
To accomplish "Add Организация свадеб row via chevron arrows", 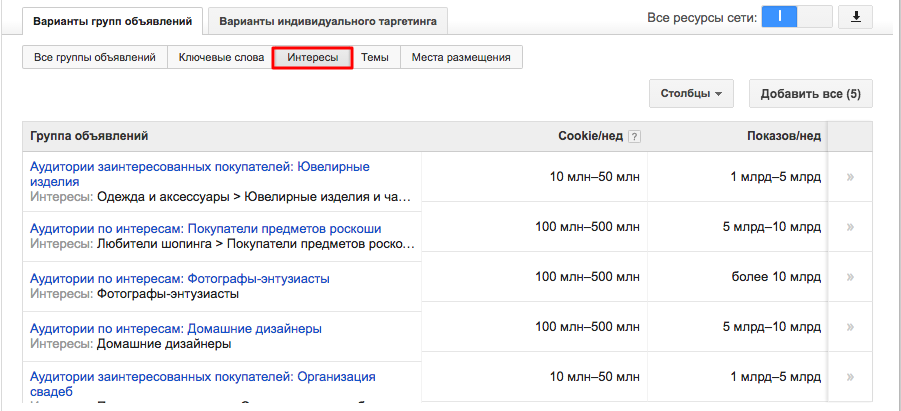I will (850, 377).
